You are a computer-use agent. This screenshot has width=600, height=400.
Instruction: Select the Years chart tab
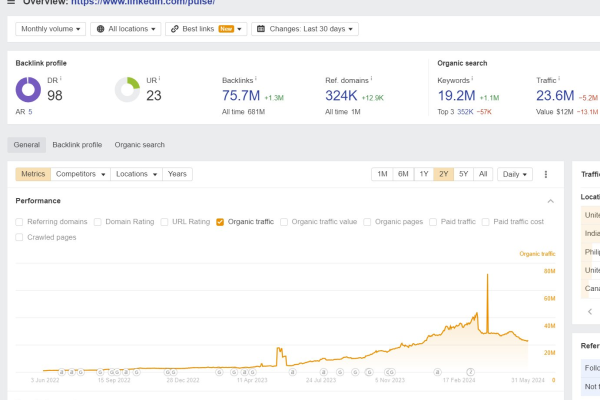point(177,174)
